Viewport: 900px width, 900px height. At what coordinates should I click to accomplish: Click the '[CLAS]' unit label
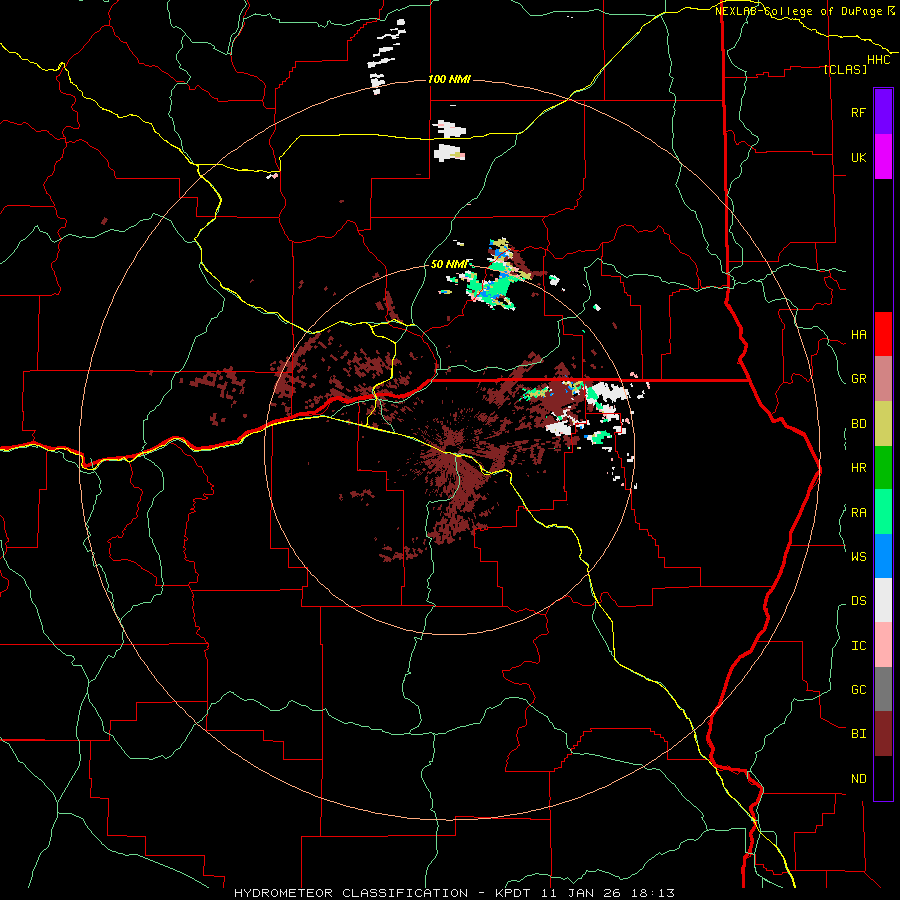[845, 69]
